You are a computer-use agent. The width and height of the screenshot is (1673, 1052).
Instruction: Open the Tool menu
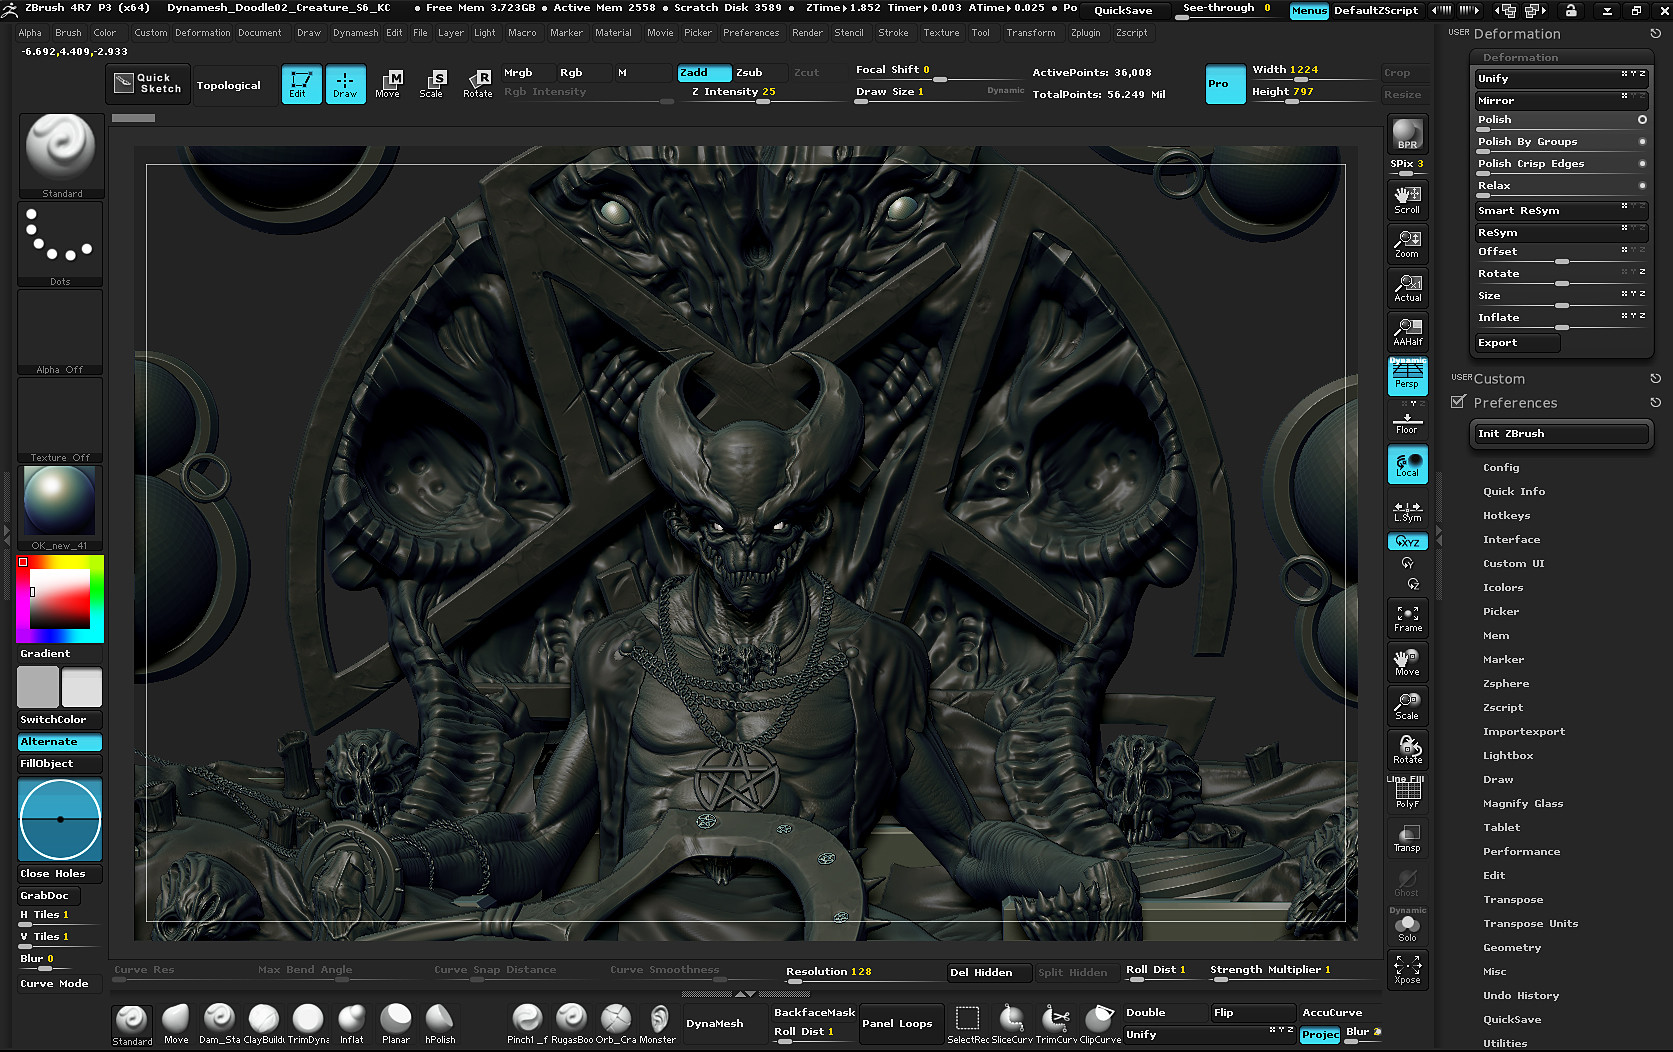click(x=980, y=33)
